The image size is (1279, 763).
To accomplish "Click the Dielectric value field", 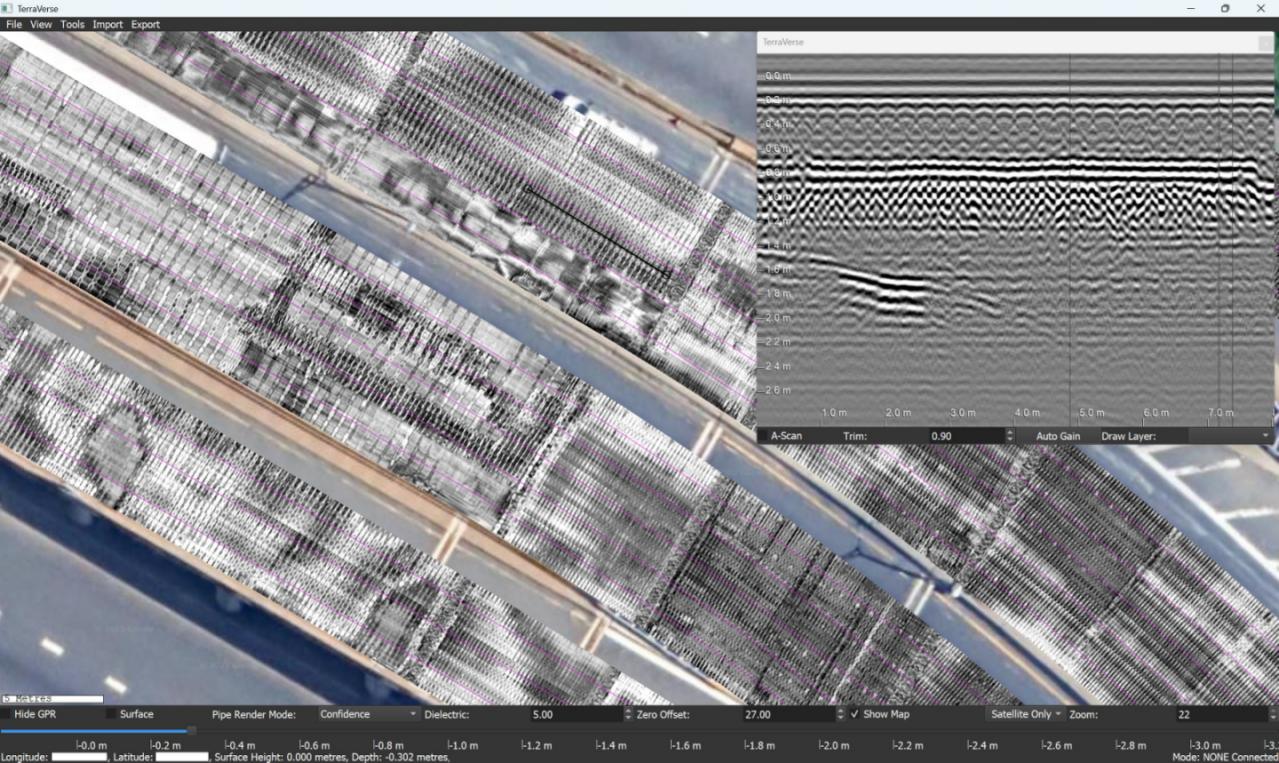I will click(x=576, y=714).
